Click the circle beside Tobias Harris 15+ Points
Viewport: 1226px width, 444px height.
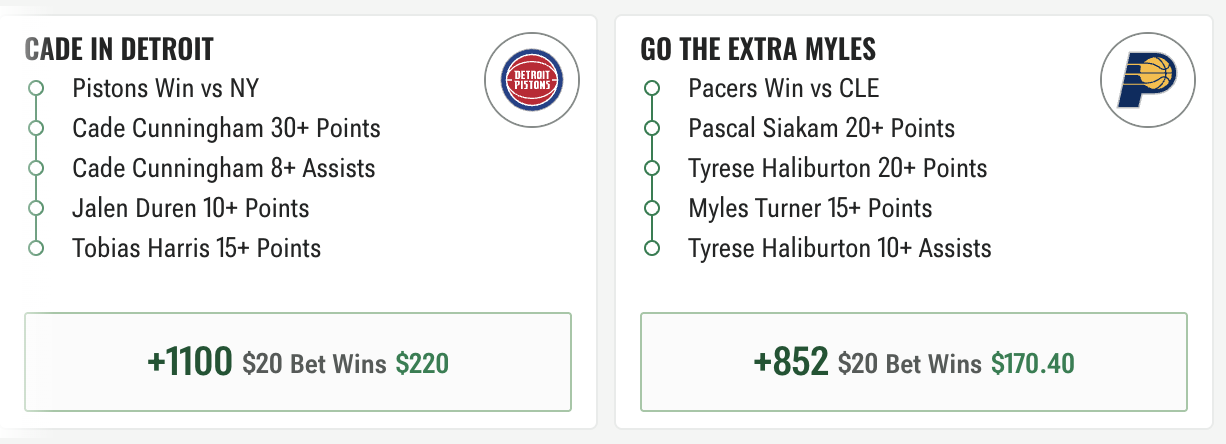[37, 248]
